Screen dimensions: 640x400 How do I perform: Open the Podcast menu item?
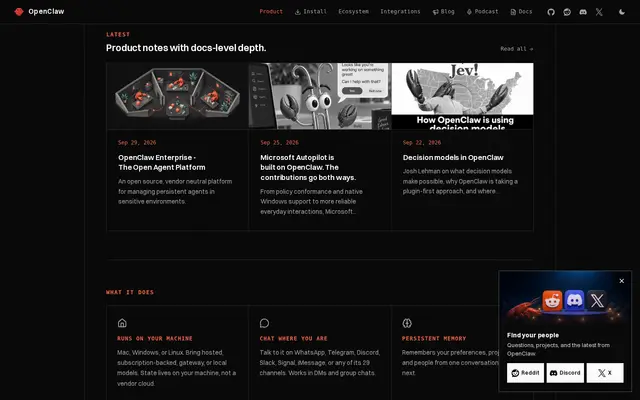pos(482,11)
